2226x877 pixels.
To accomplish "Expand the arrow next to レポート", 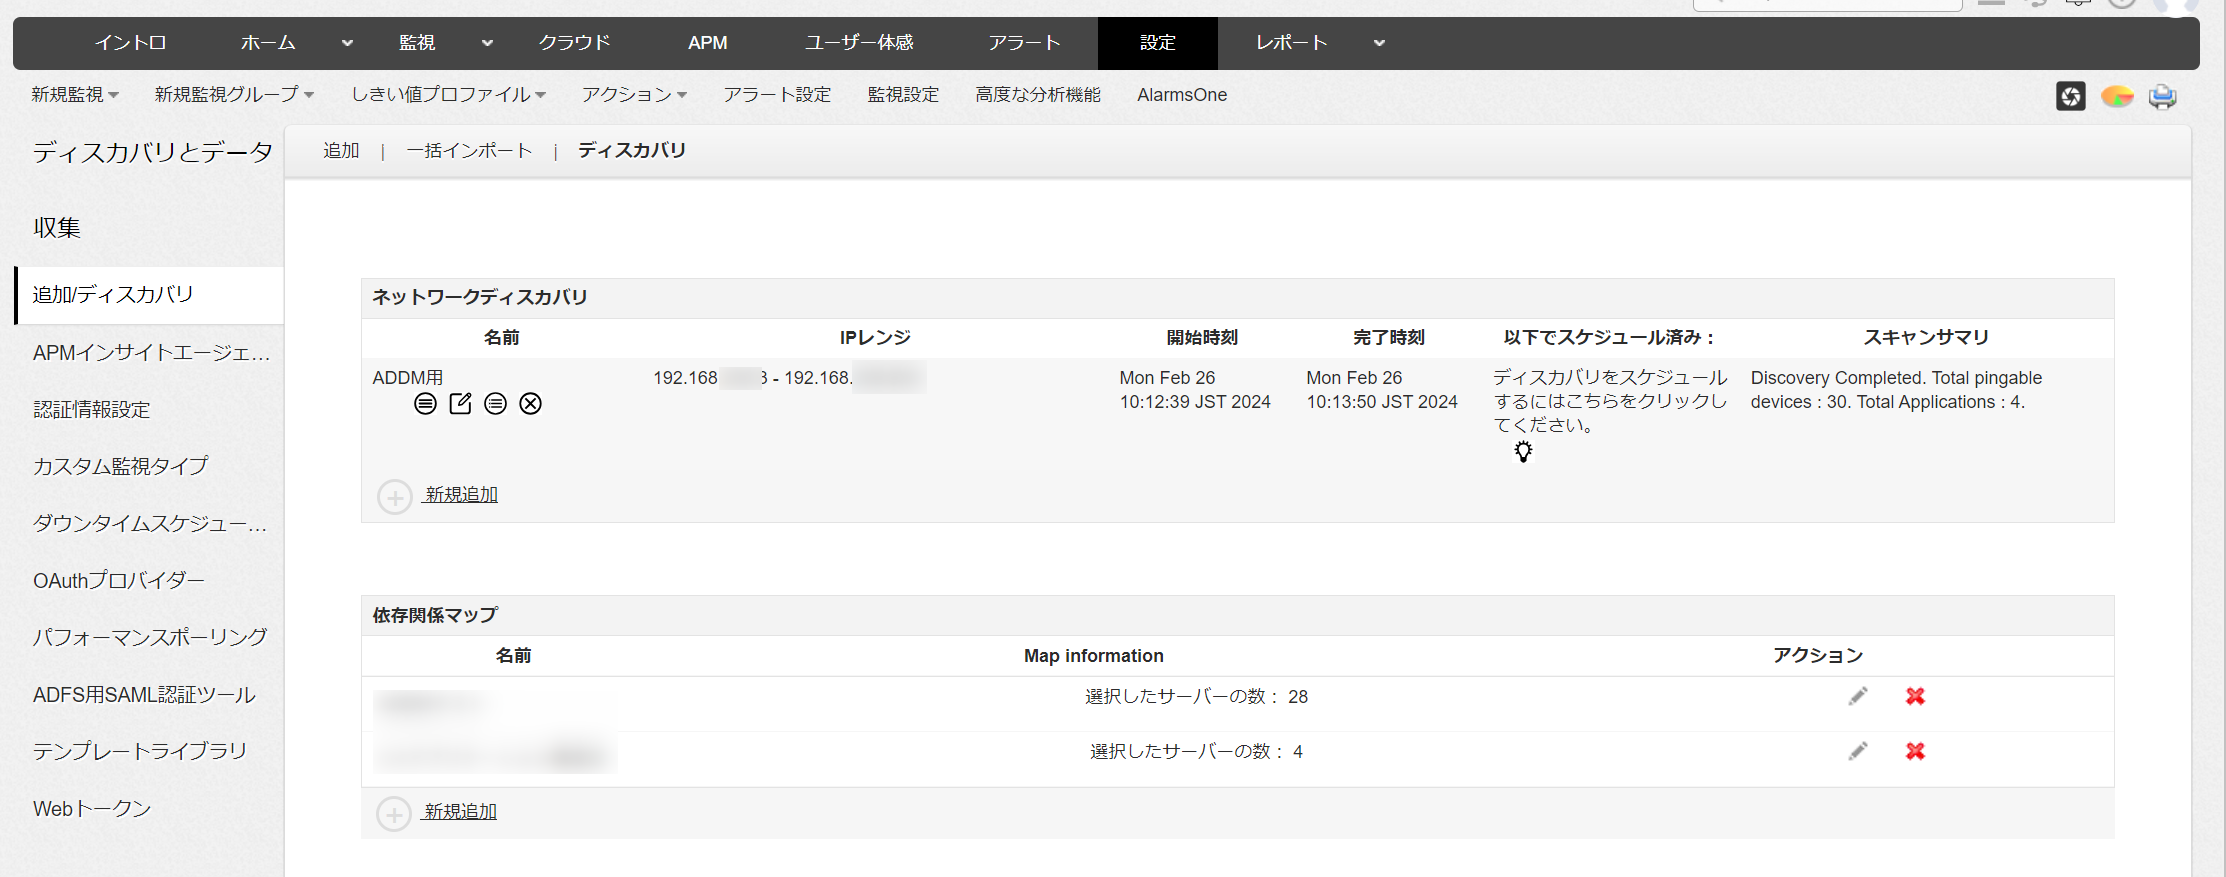I will (1379, 43).
